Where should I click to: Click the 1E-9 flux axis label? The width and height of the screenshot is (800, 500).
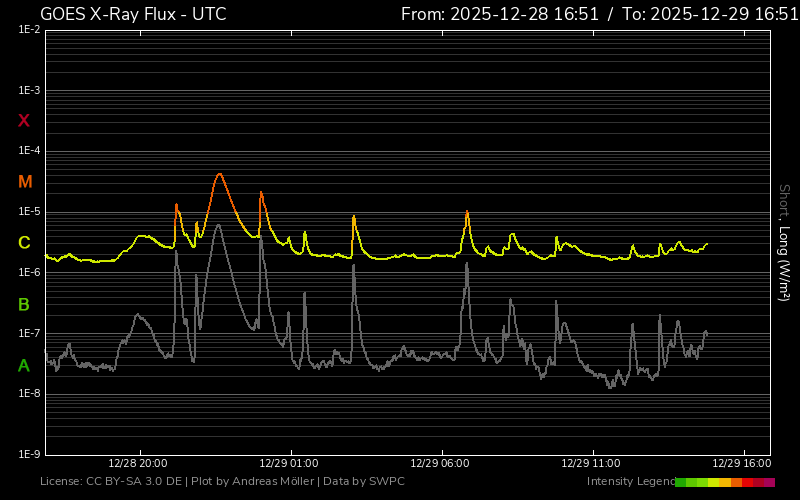coord(29,454)
